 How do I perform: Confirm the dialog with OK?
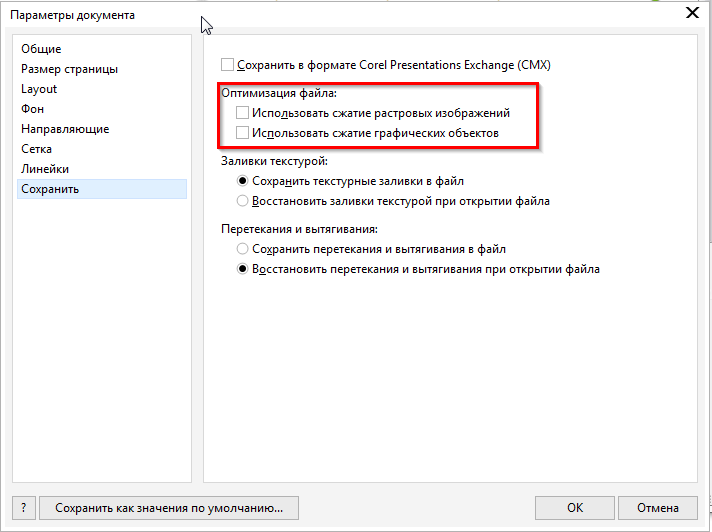575,508
